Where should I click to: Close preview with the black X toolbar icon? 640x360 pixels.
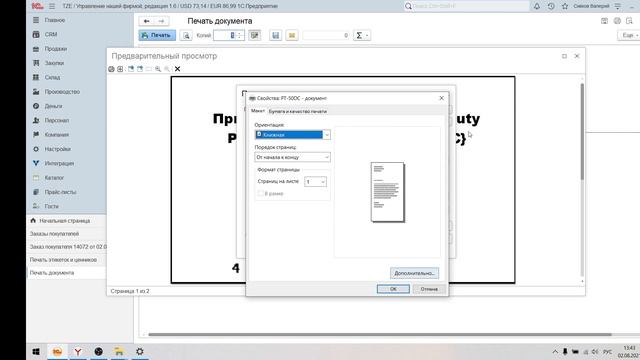pos(178,69)
